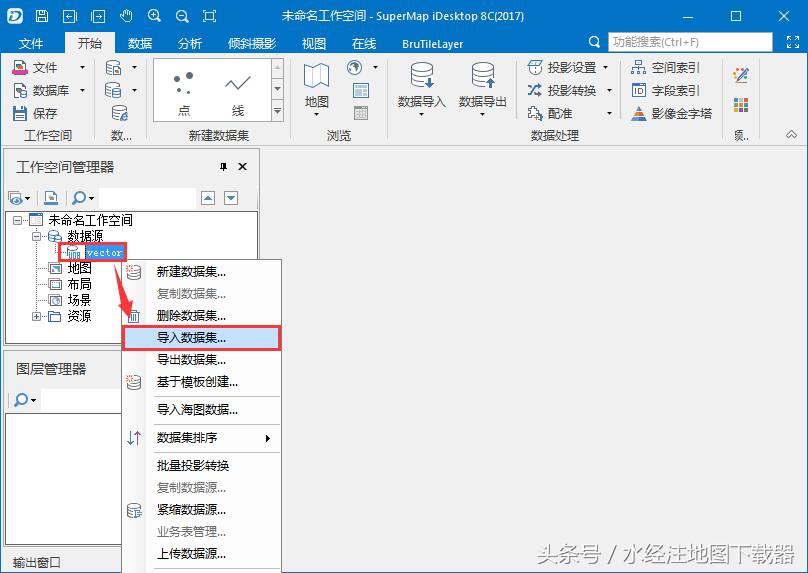This screenshot has width=808, height=573.
Task: Choose 新建数据集... in context menu
Action: [202, 272]
